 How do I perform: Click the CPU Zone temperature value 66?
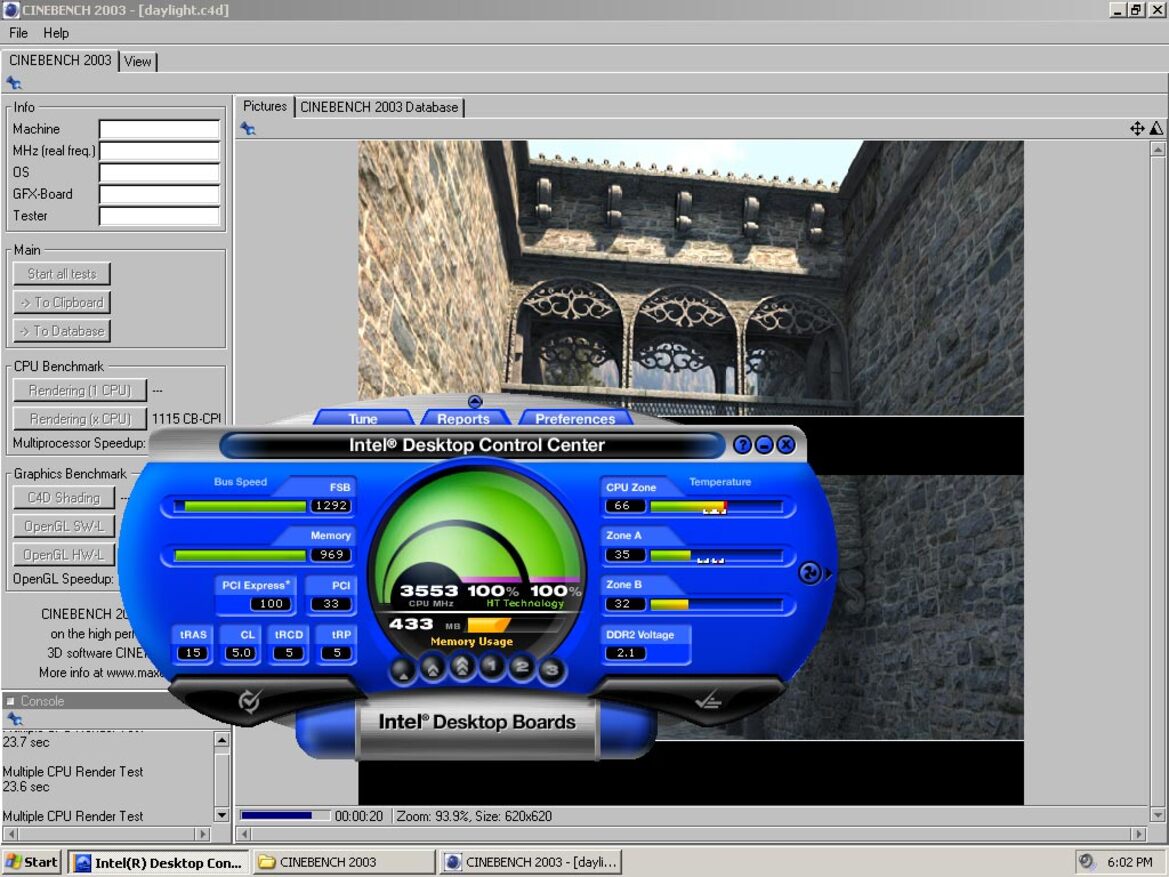coord(623,506)
